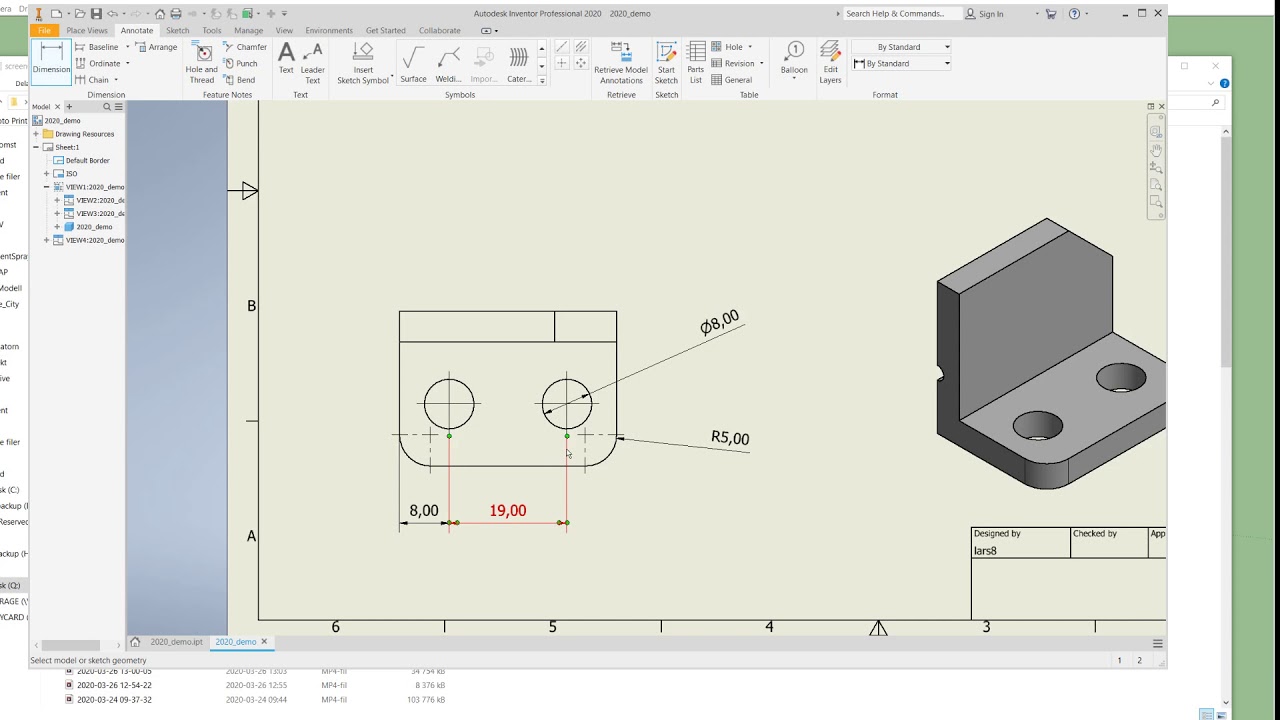Expand the VIEW4:2020_demo tree node
The height and width of the screenshot is (720, 1280).
click(x=46, y=240)
